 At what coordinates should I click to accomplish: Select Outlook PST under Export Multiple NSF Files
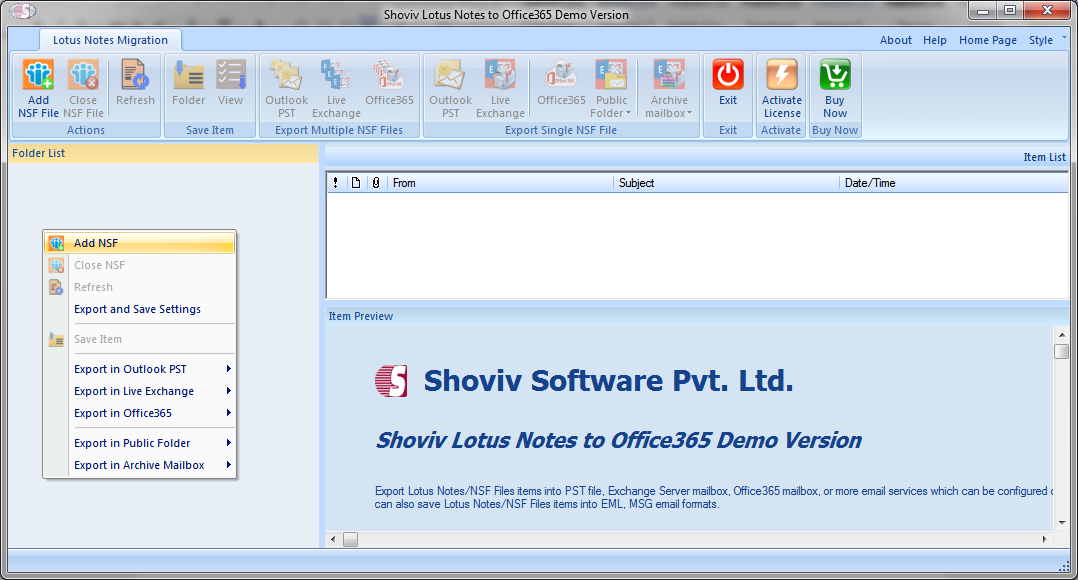click(x=287, y=88)
